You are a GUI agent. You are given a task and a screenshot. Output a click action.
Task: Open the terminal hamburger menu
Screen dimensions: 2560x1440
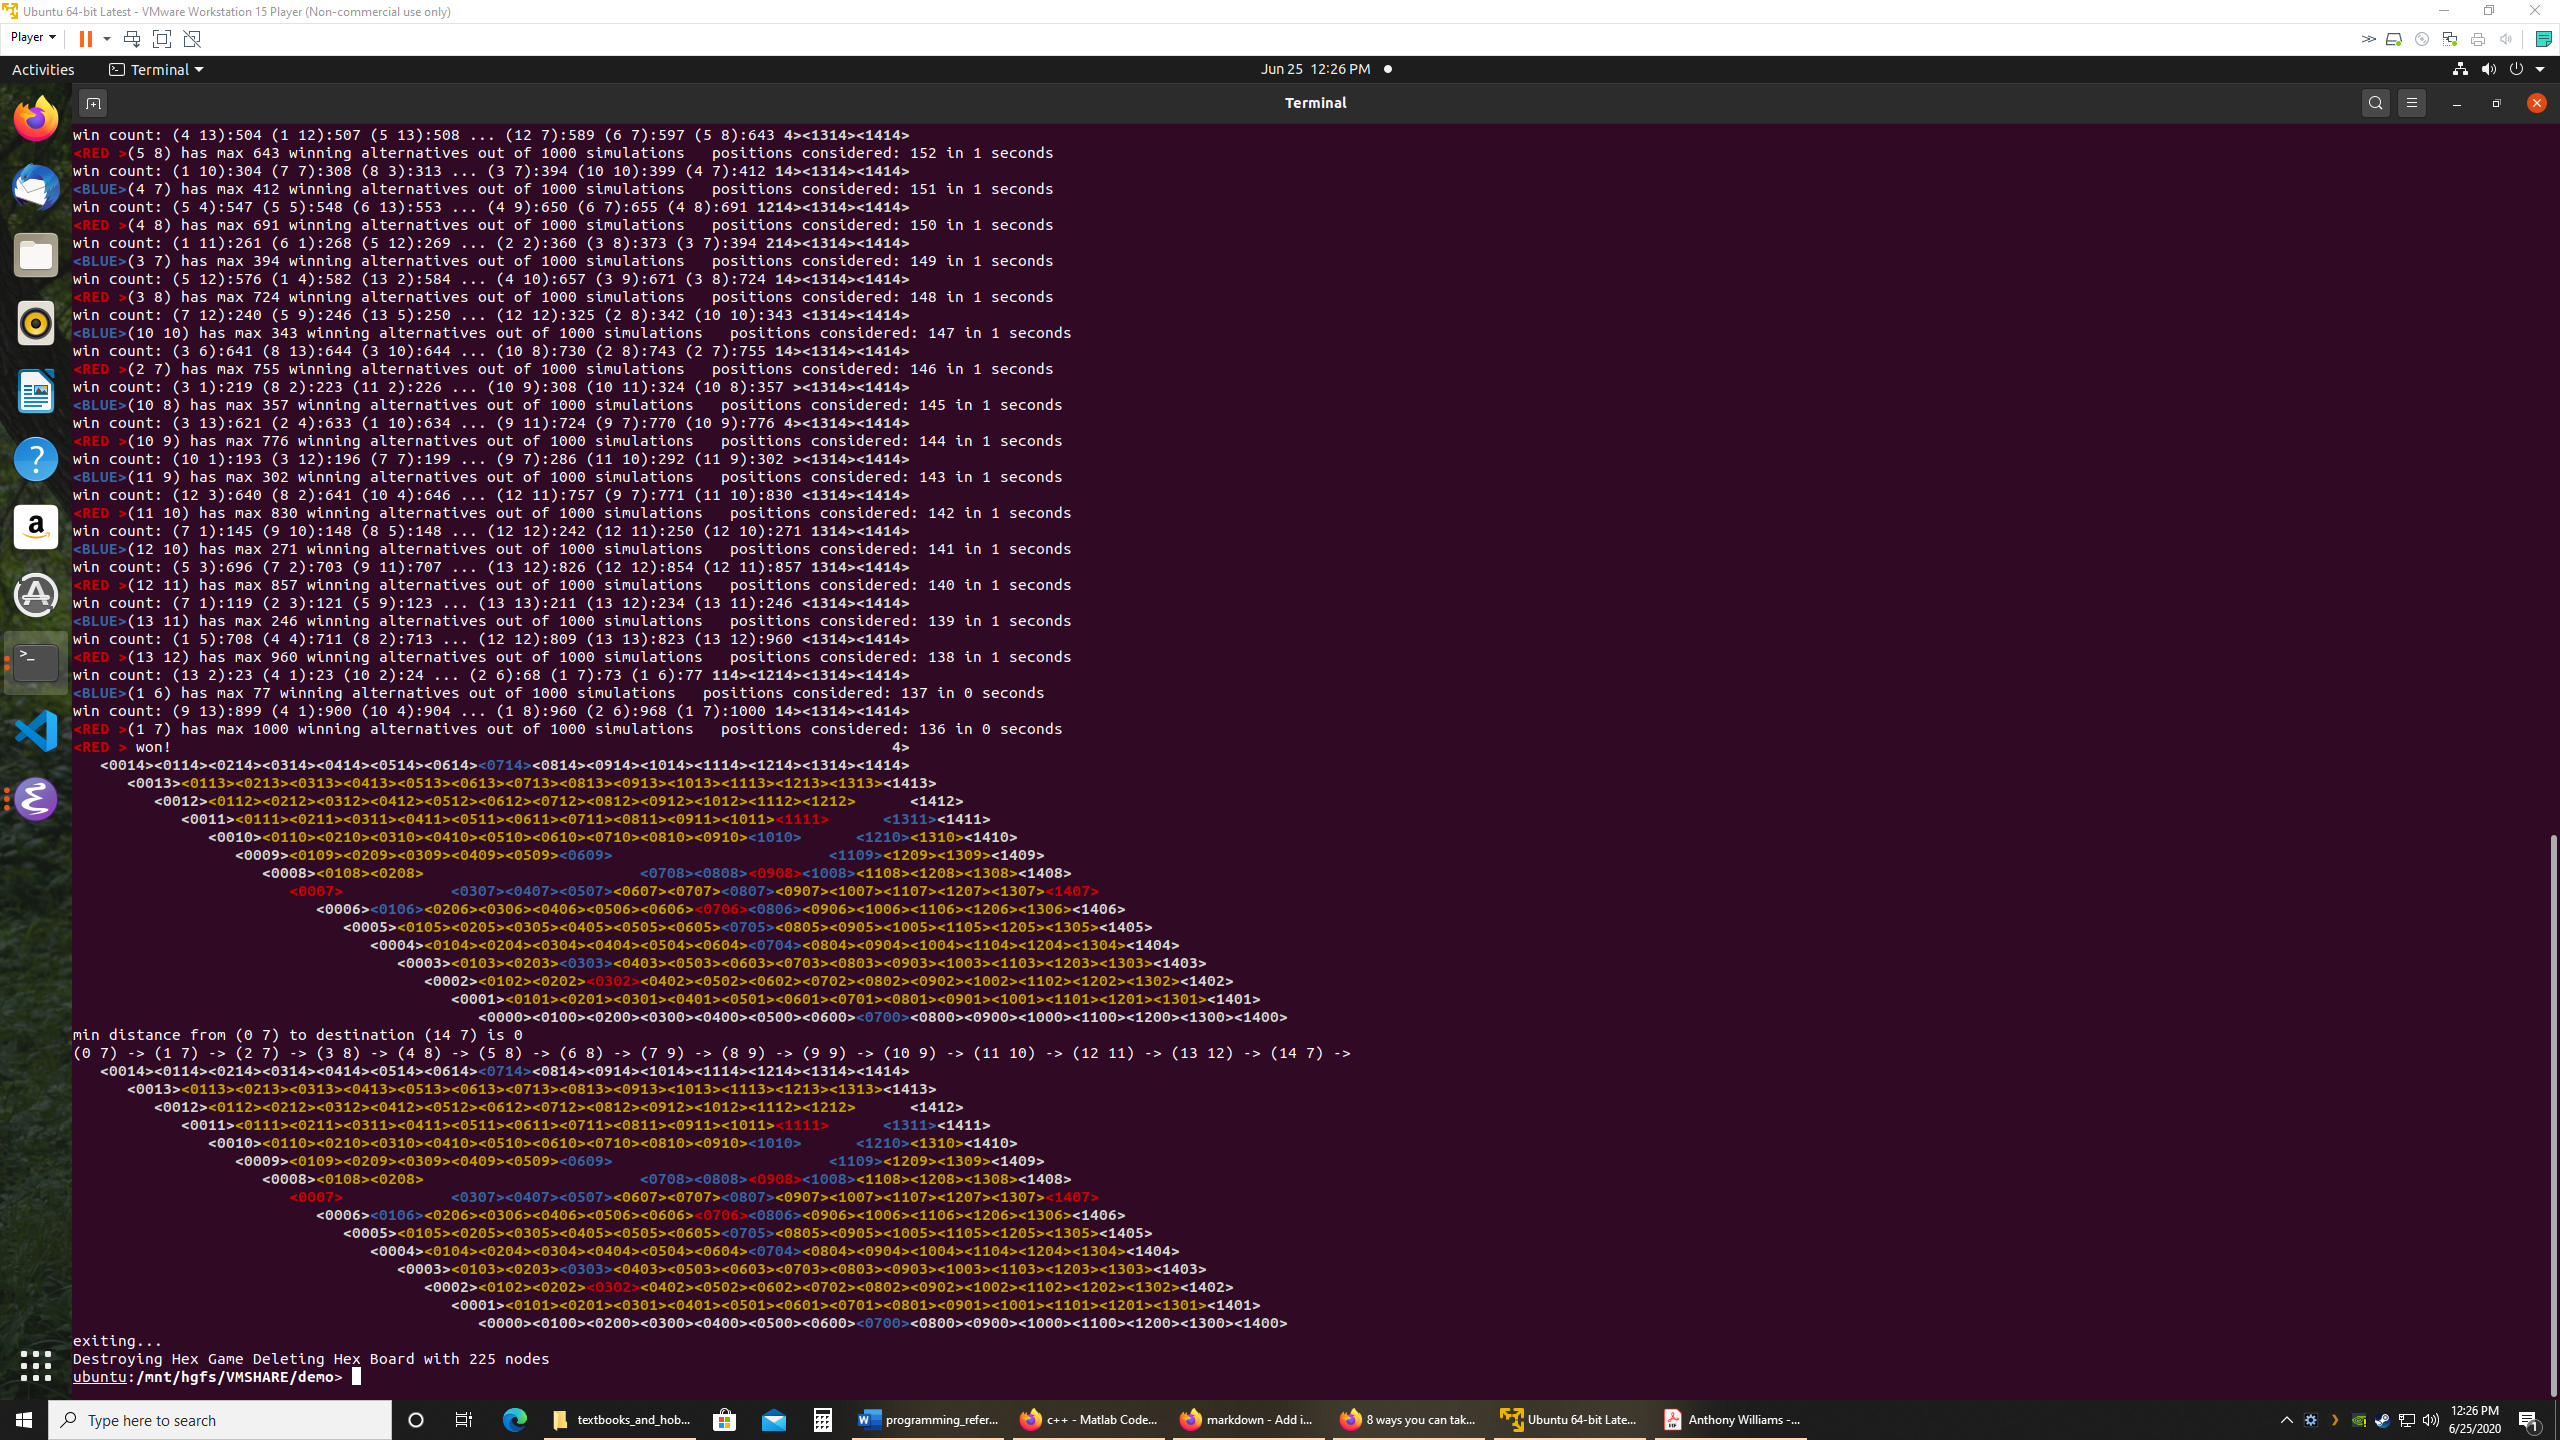pyautogui.click(x=2411, y=103)
